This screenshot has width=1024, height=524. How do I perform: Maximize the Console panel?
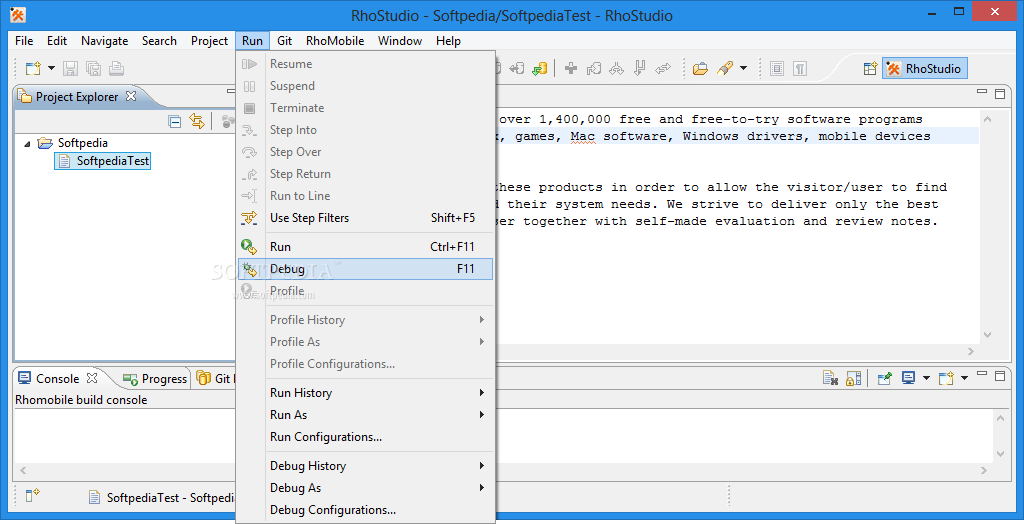point(1000,376)
